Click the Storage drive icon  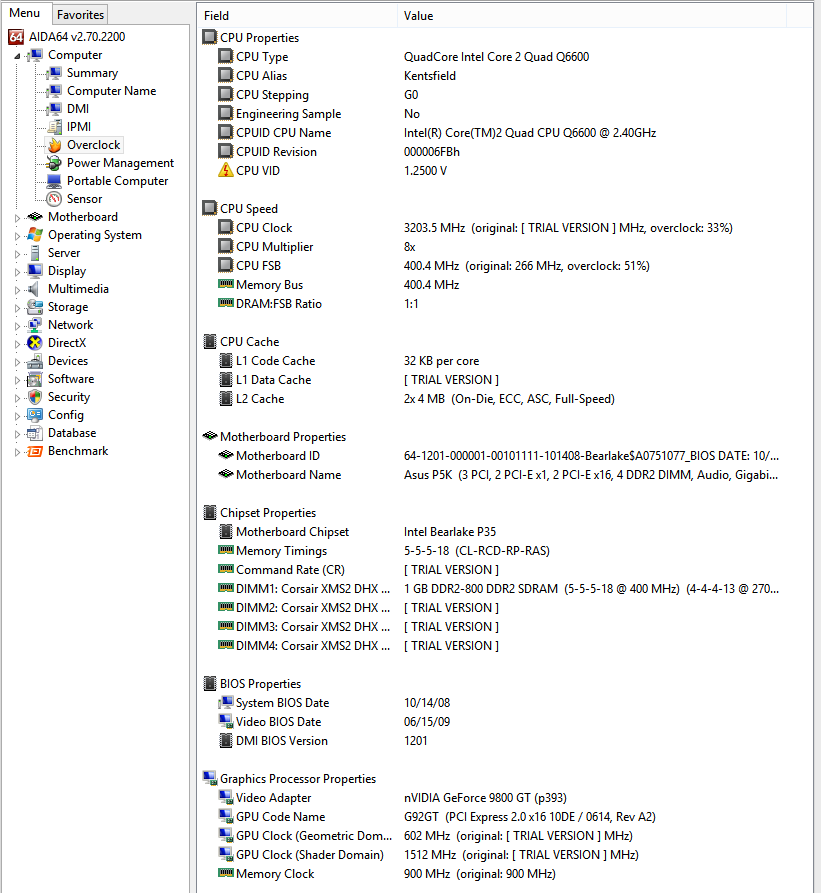pos(35,307)
